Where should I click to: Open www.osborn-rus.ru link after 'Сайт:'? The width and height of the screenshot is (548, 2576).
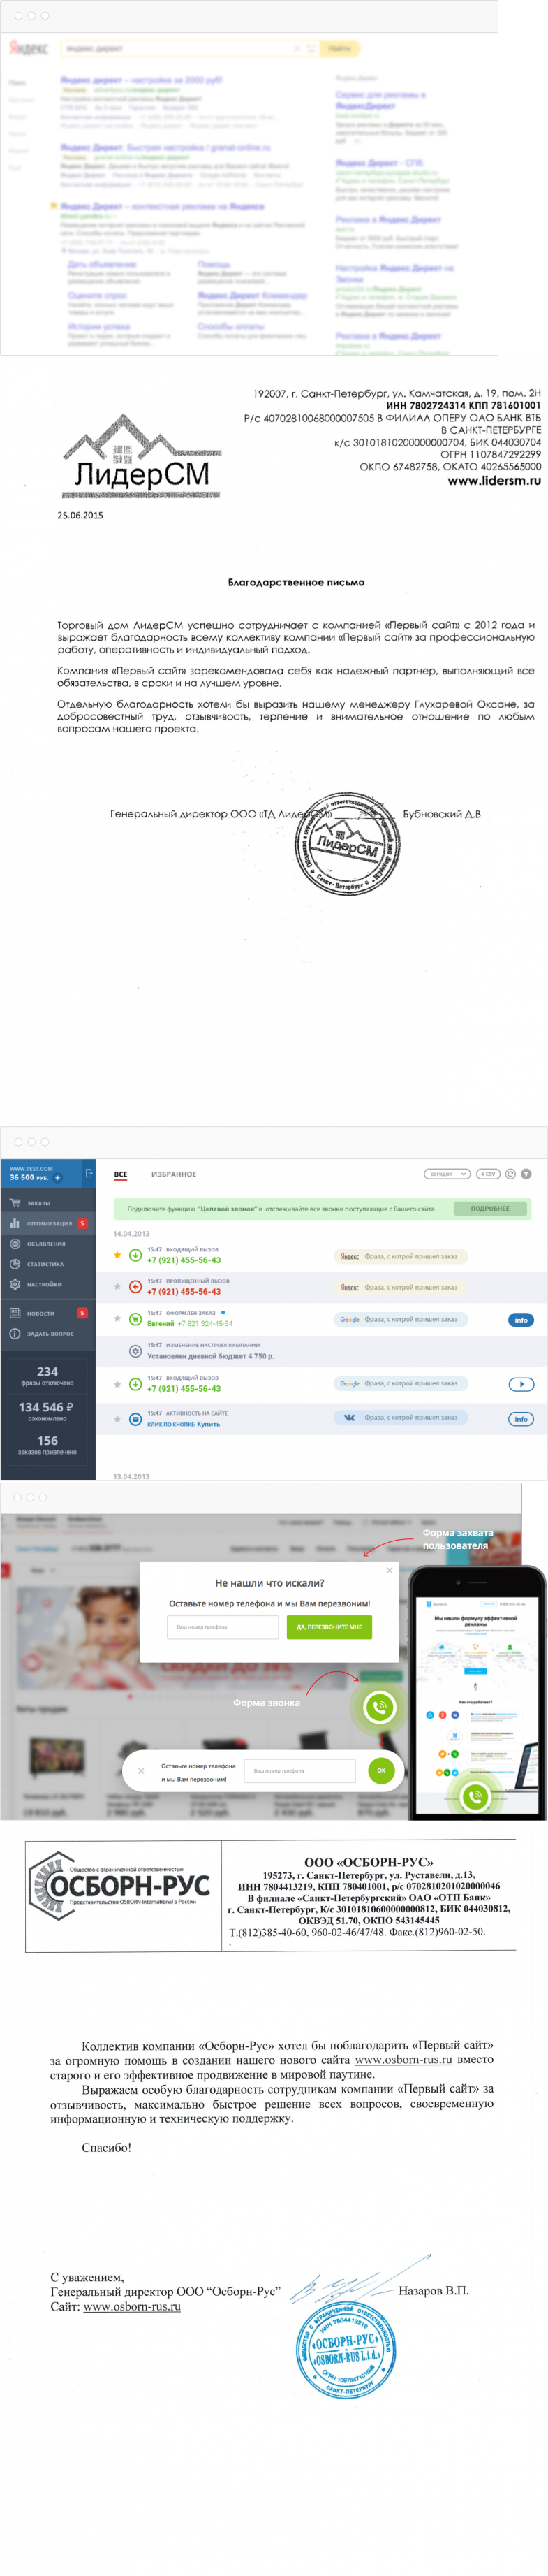[132, 2306]
